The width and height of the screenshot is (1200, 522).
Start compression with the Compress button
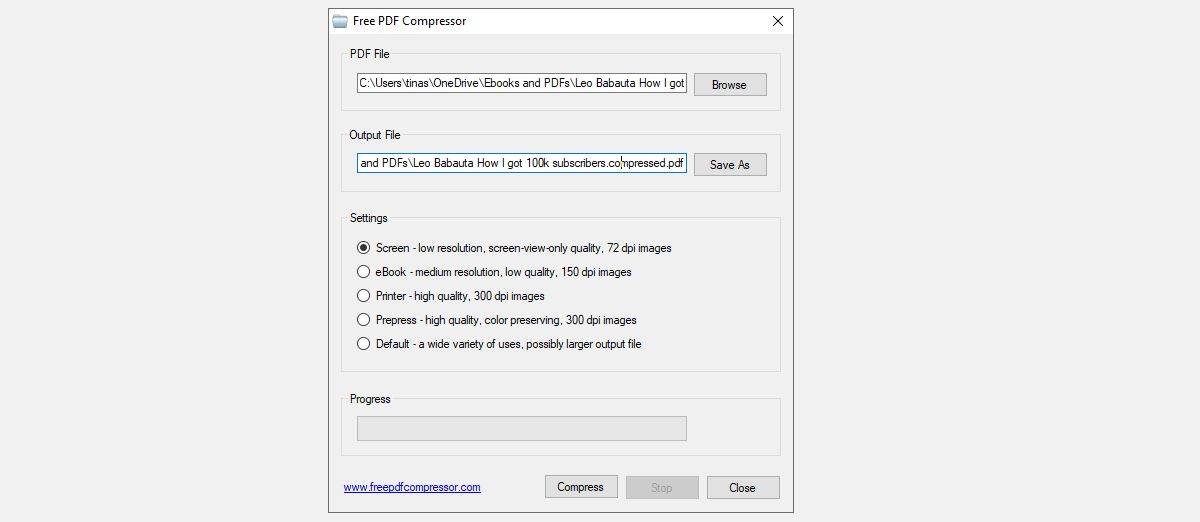point(581,487)
